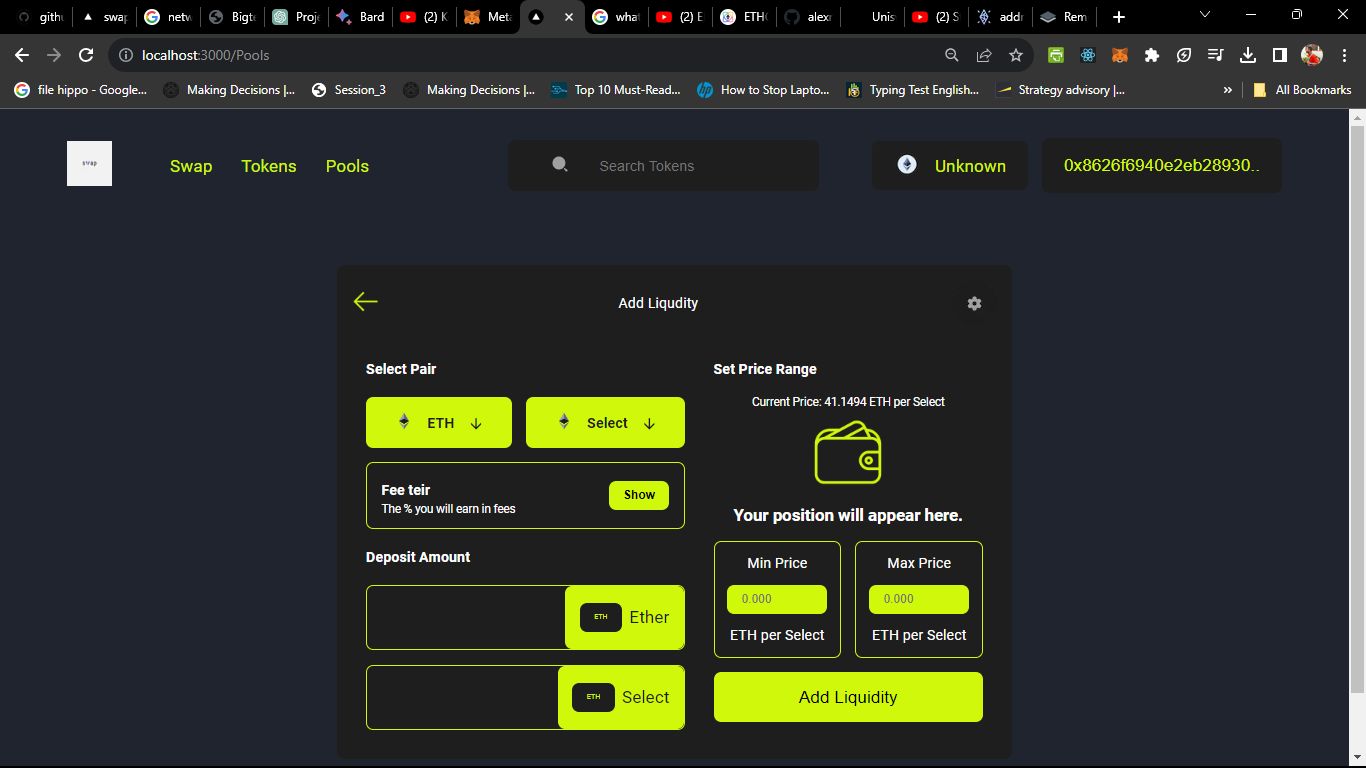Click the Search Tokens input field
1366x768 pixels.
coord(664,165)
